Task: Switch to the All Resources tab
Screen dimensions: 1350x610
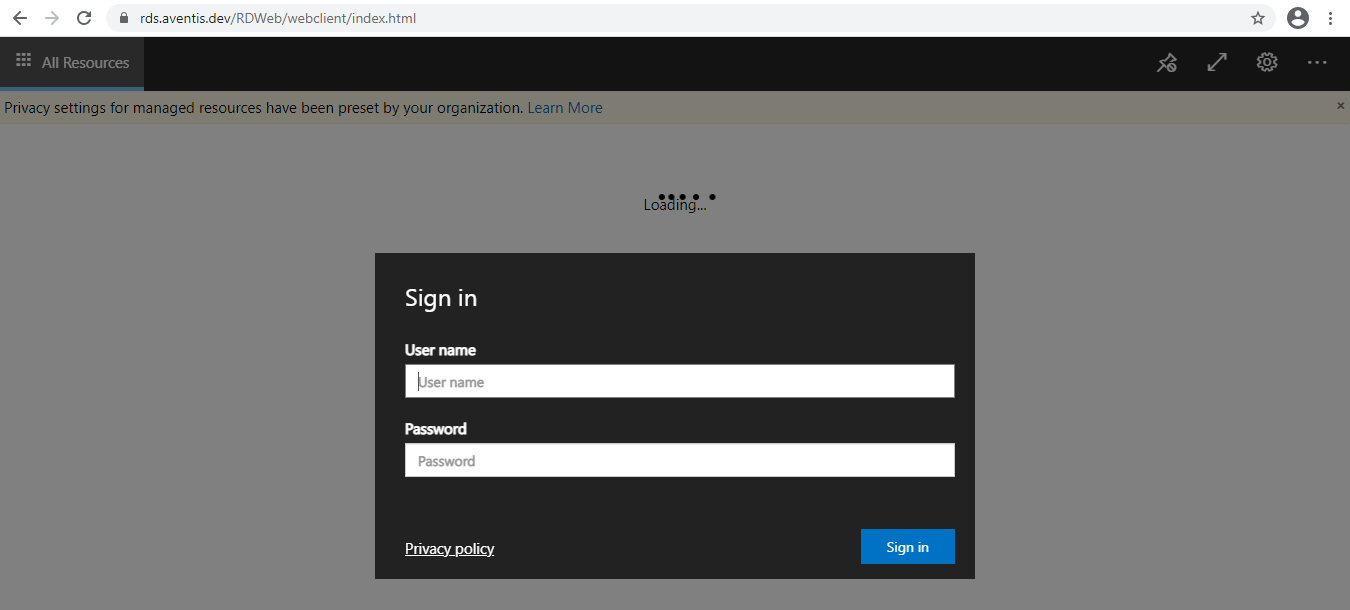Action: (x=72, y=63)
